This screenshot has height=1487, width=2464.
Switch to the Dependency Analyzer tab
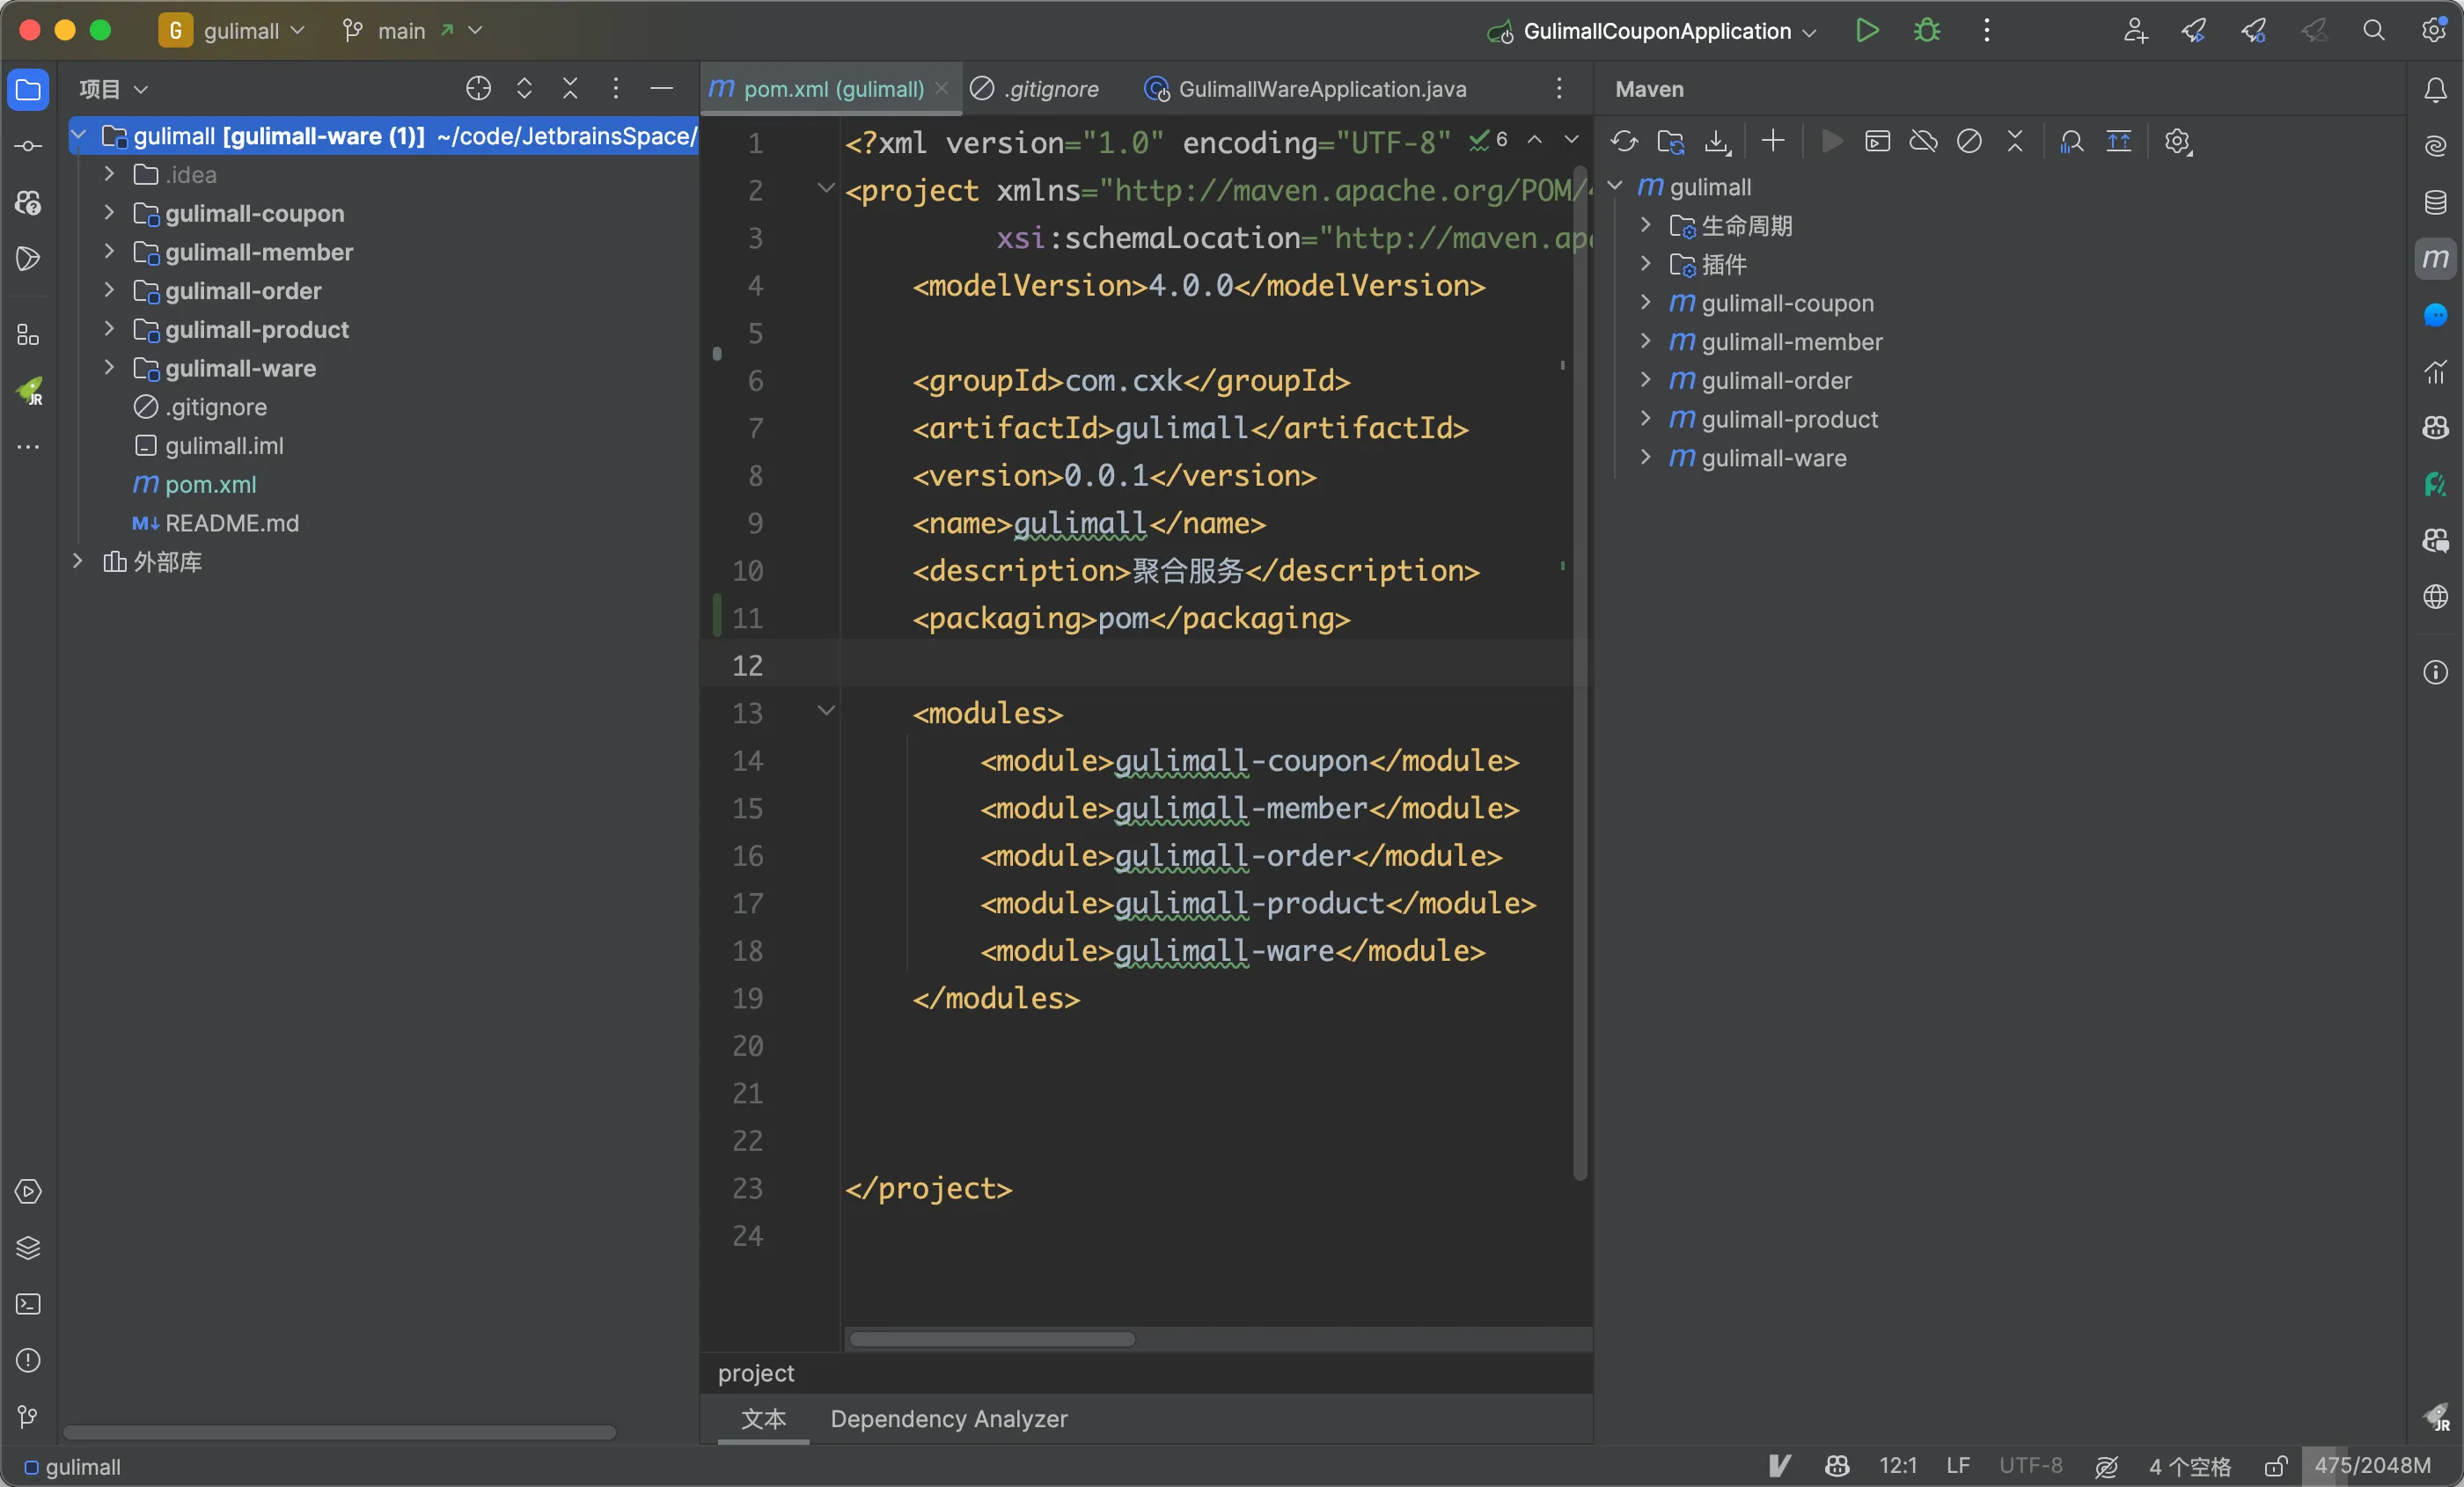948,1419
